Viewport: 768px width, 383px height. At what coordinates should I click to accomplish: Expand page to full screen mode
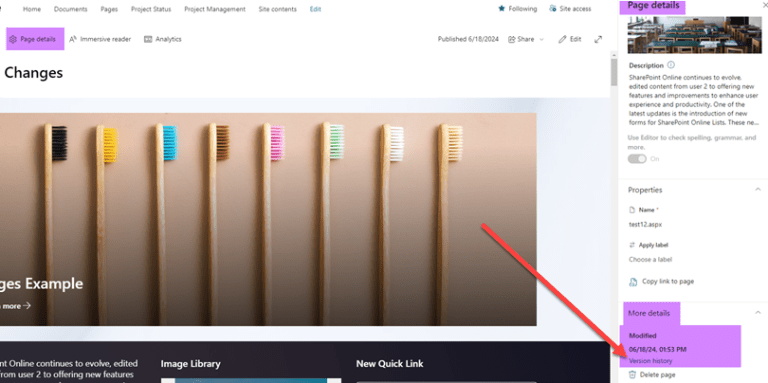(598, 39)
